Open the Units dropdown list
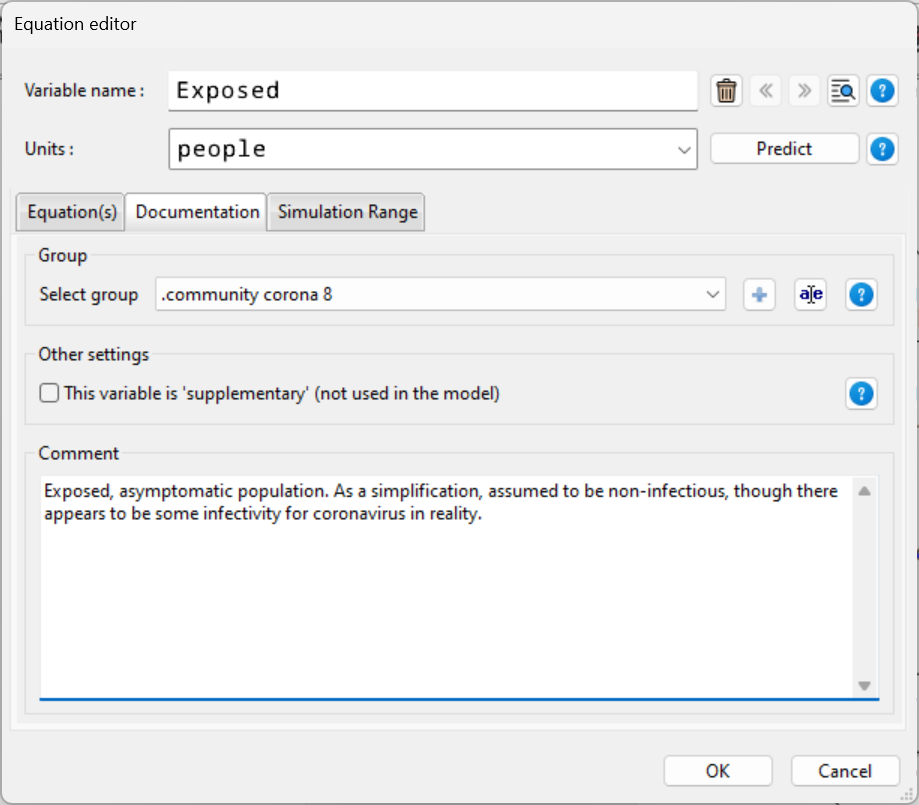Viewport: 919px width, 805px height. [x=683, y=148]
